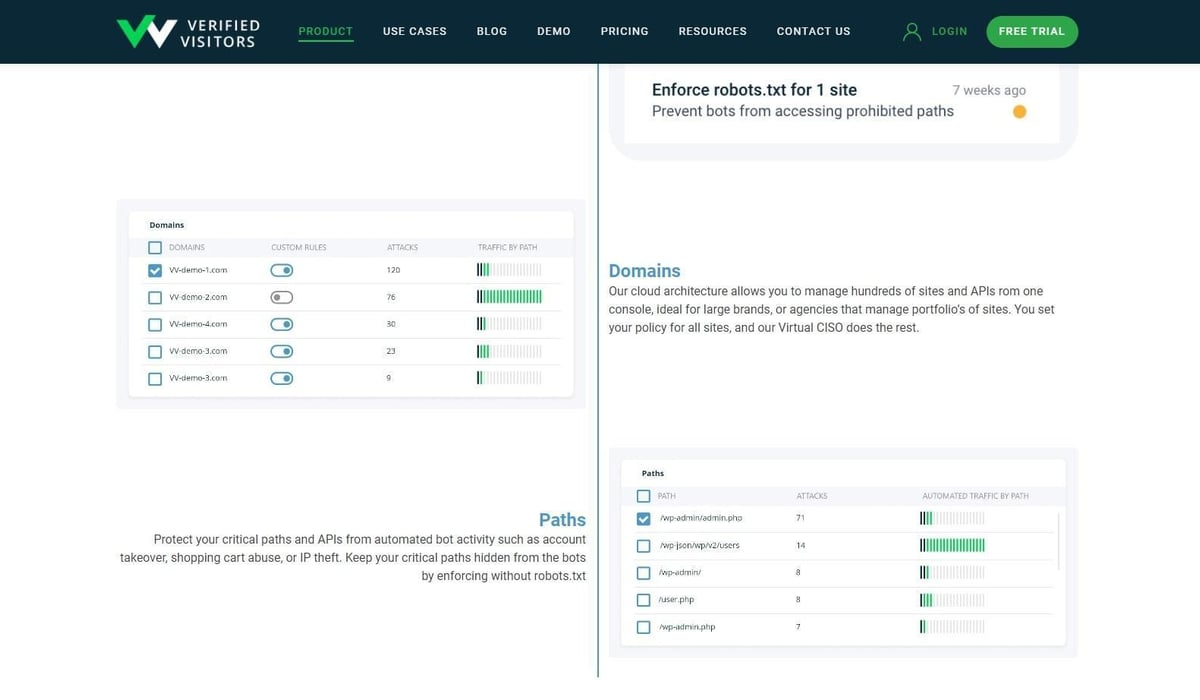Open the 'Enforce robots.txt for 1 site' heading
The width and height of the screenshot is (1200, 700).
754,90
